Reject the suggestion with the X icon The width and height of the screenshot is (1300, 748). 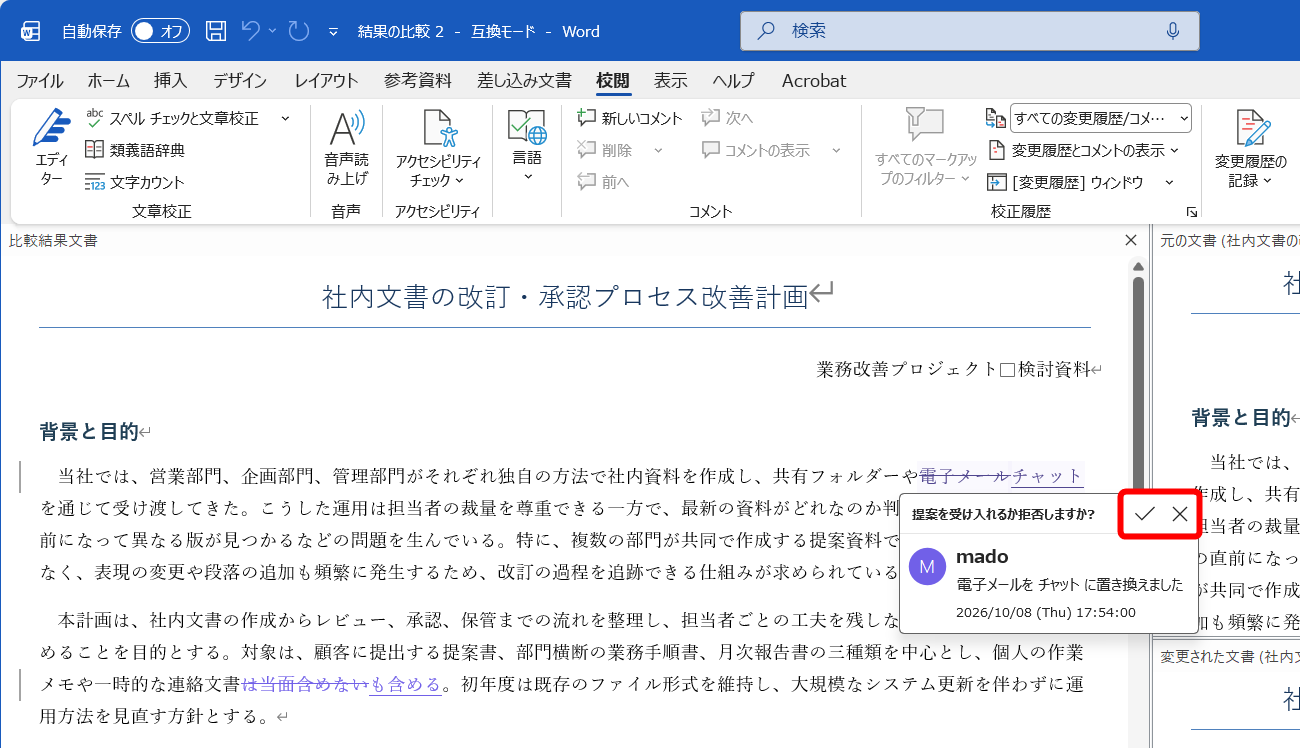pyautogui.click(x=1180, y=514)
